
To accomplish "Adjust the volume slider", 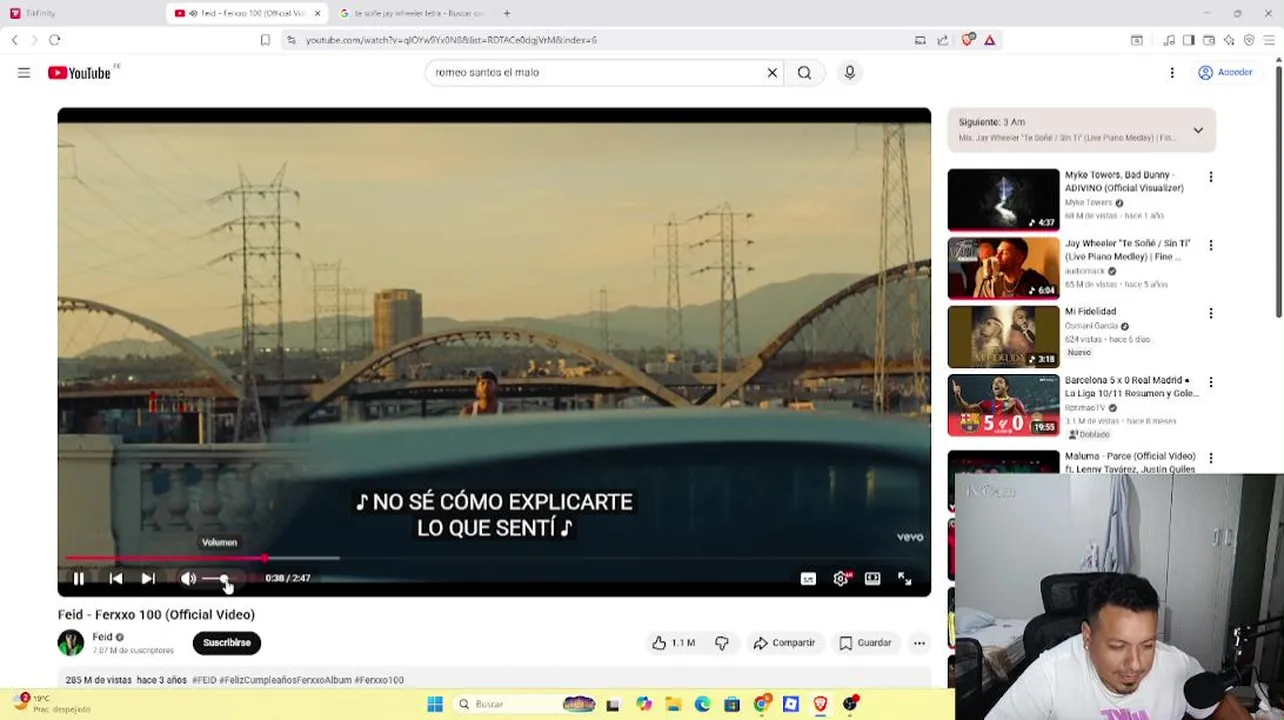I will (x=222, y=579).
